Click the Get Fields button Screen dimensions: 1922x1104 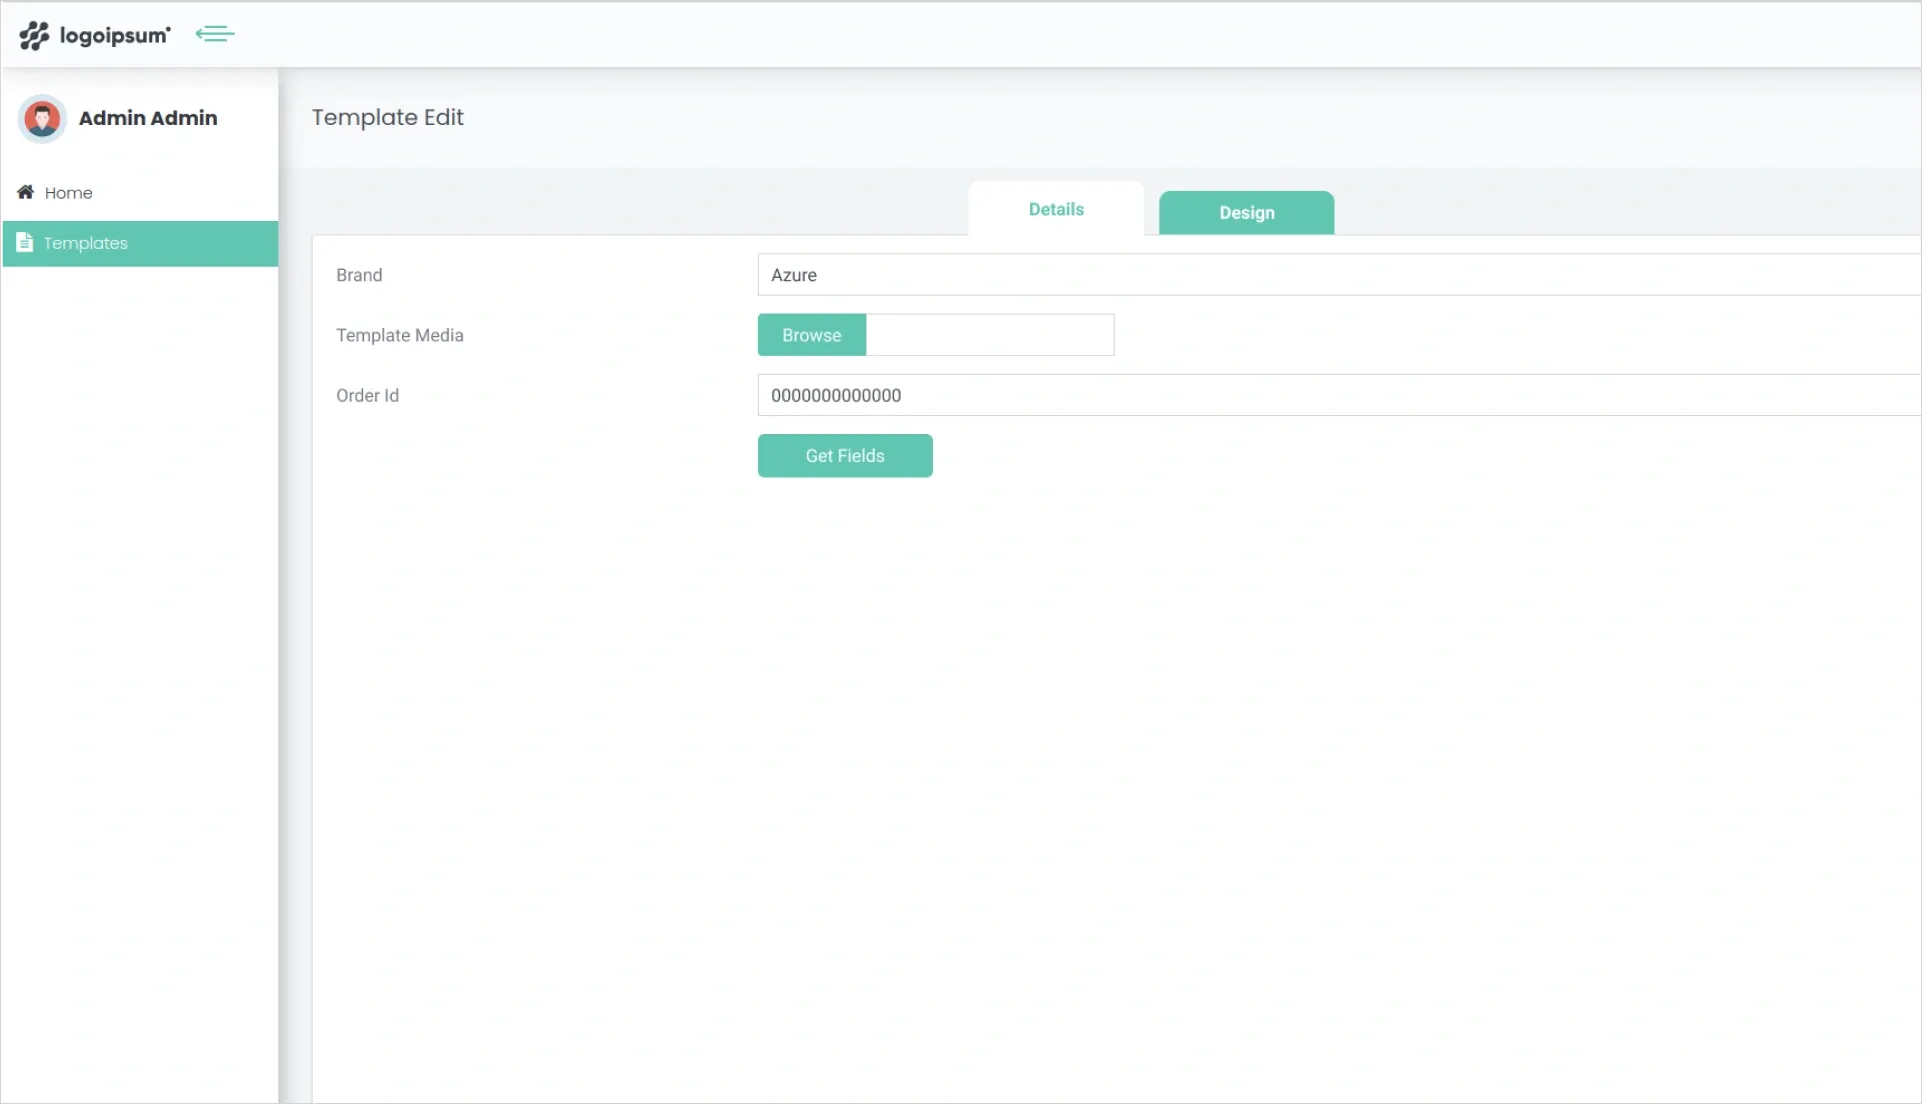click(845, 455)
